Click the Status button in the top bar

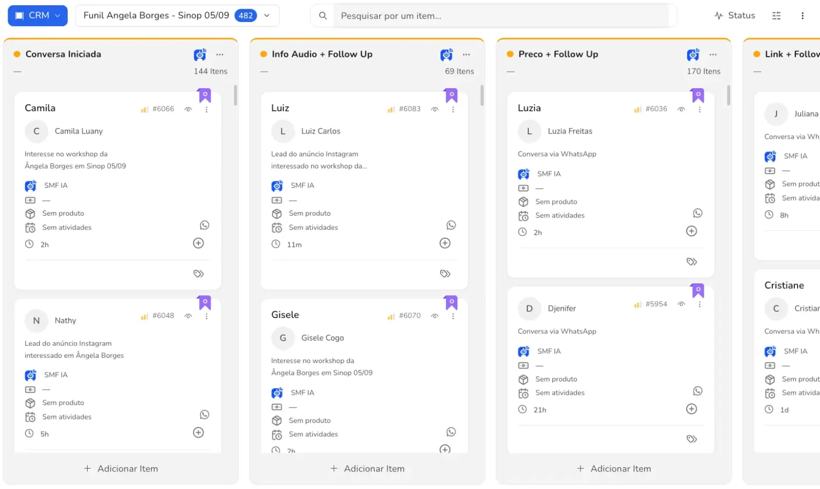[x=735, y=16]
